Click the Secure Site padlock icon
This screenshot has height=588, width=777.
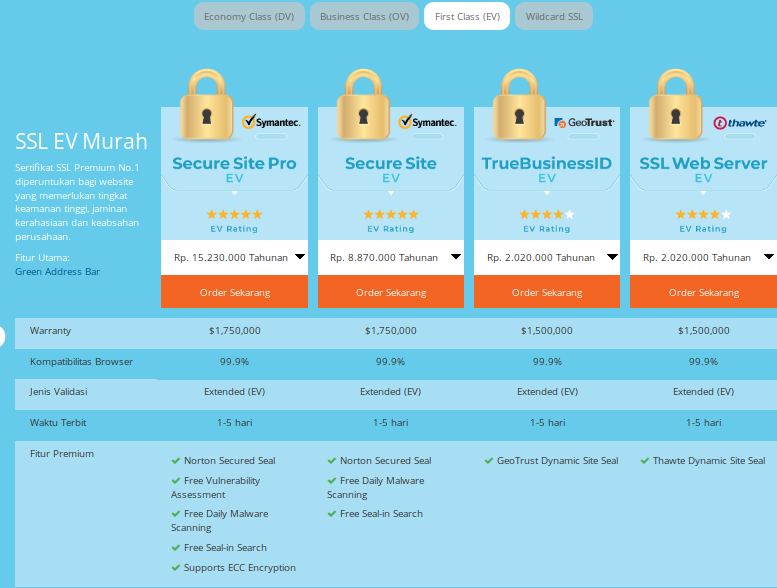coord(363,105)
